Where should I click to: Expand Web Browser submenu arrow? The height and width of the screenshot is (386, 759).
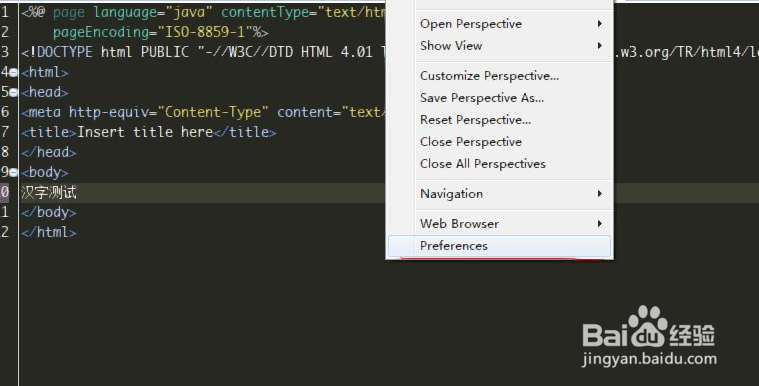pos(600,224)
